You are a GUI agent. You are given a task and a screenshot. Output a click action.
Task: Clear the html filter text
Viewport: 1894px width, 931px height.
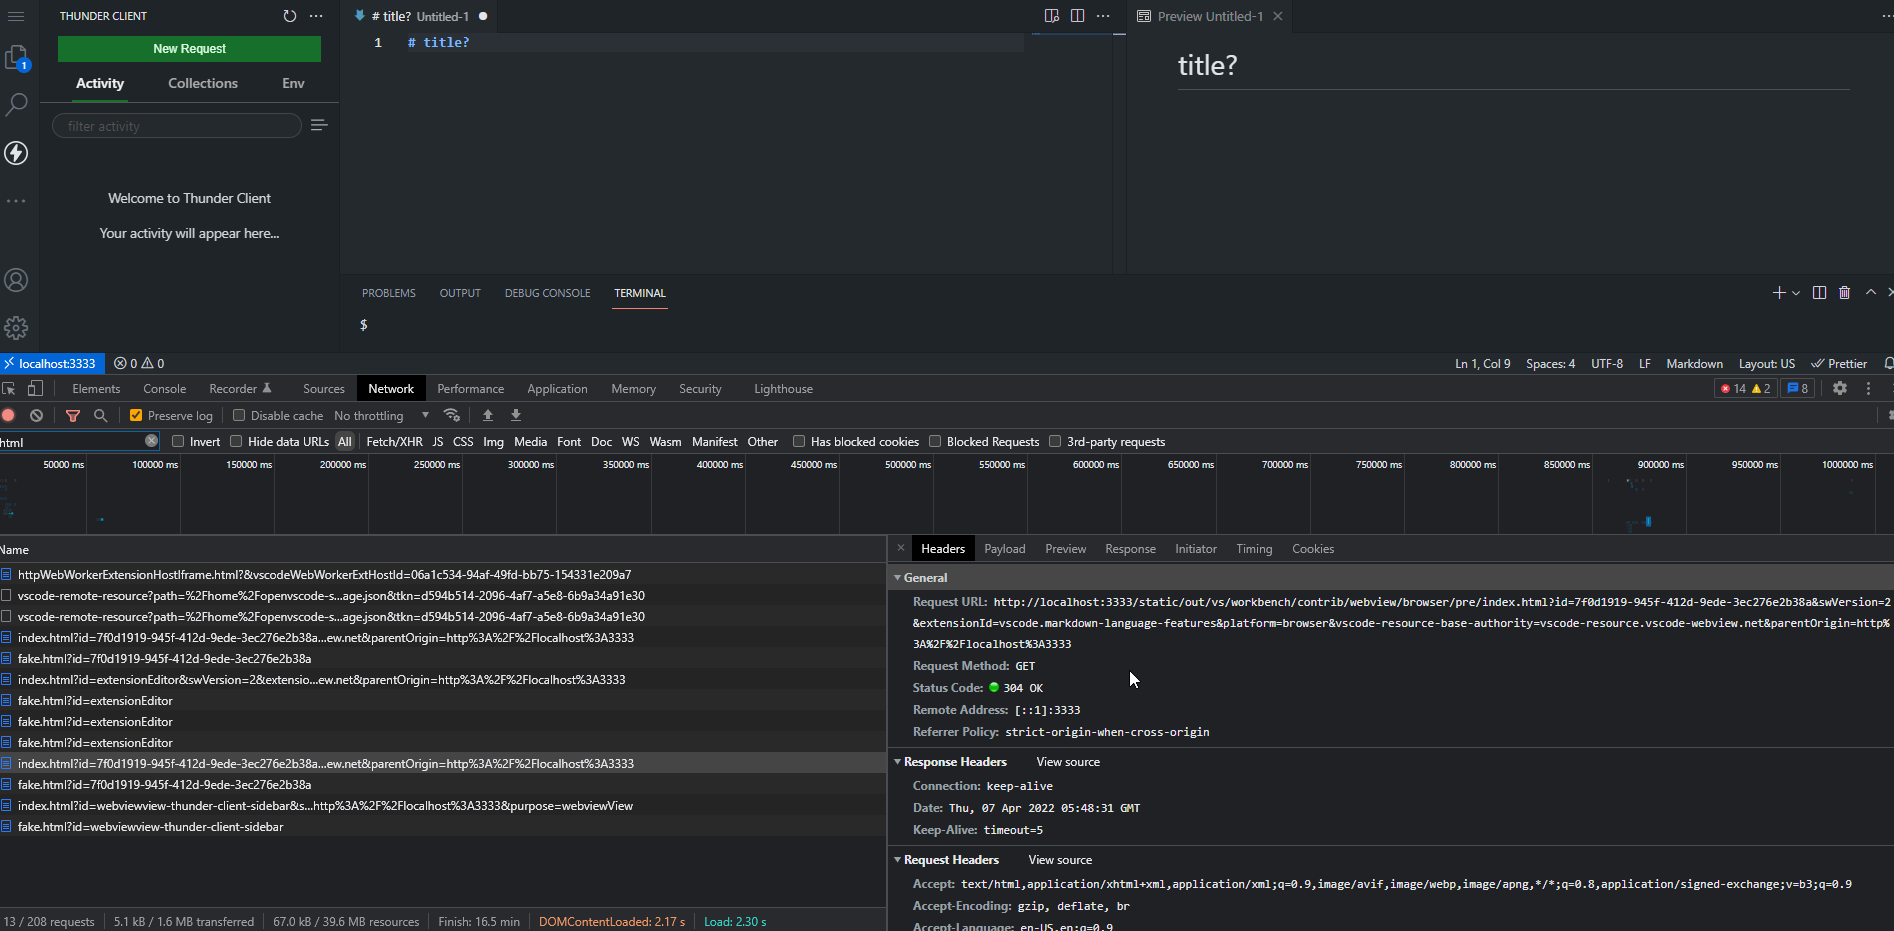pyautogui.click(x=151, y=441)
